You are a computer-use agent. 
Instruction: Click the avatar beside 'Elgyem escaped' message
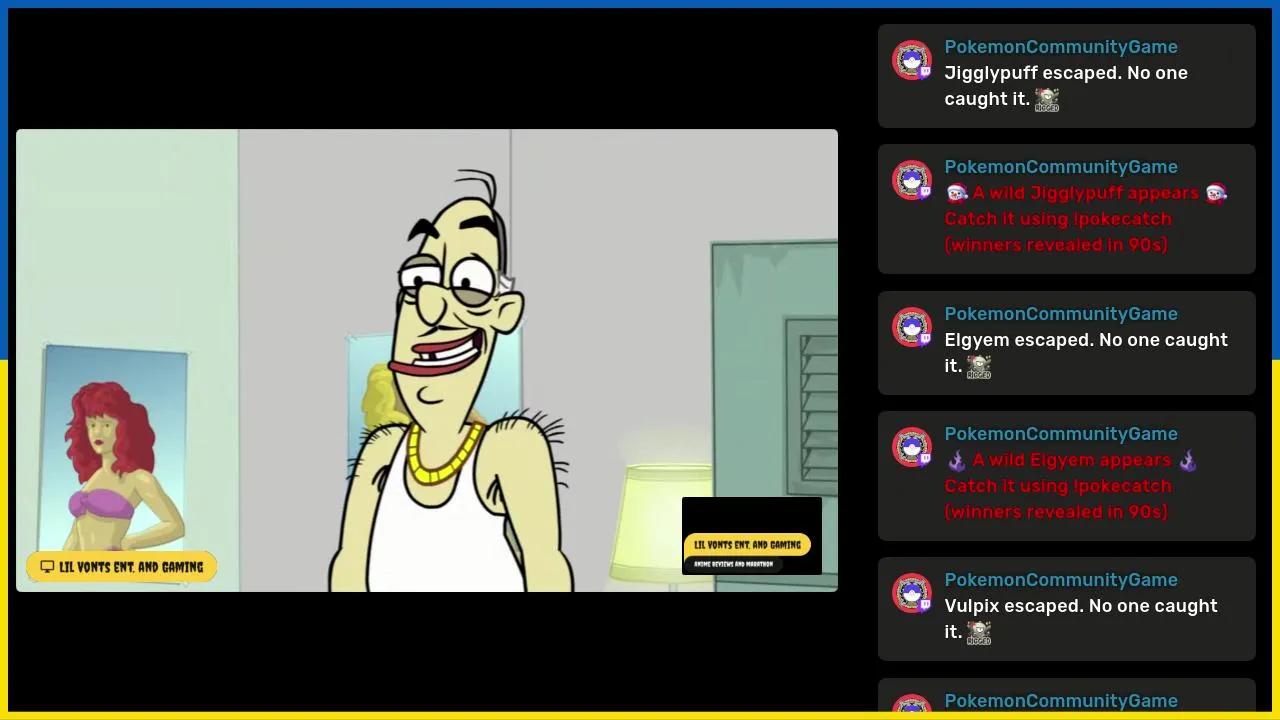click(912, 327)
